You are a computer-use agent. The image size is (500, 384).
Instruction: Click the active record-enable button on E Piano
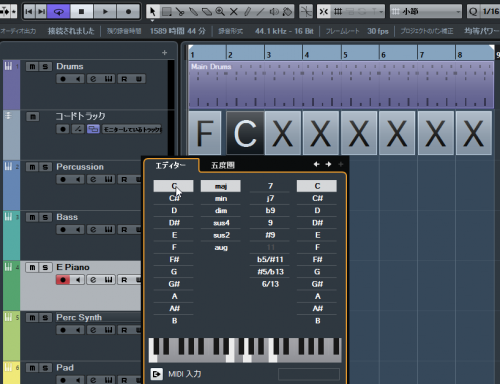point(63,280)
